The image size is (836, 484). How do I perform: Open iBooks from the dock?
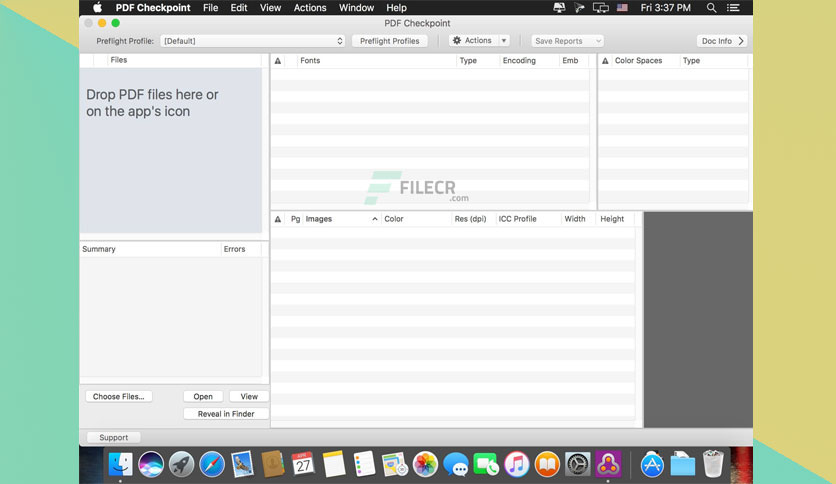(x=547, y=464)
